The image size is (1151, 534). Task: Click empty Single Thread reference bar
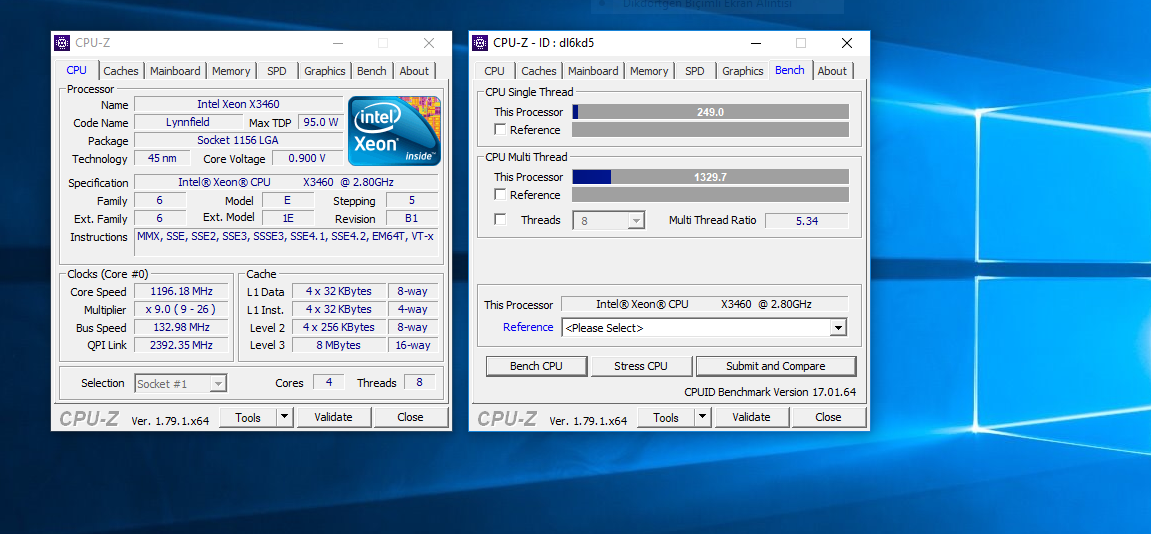coord(711,129)
